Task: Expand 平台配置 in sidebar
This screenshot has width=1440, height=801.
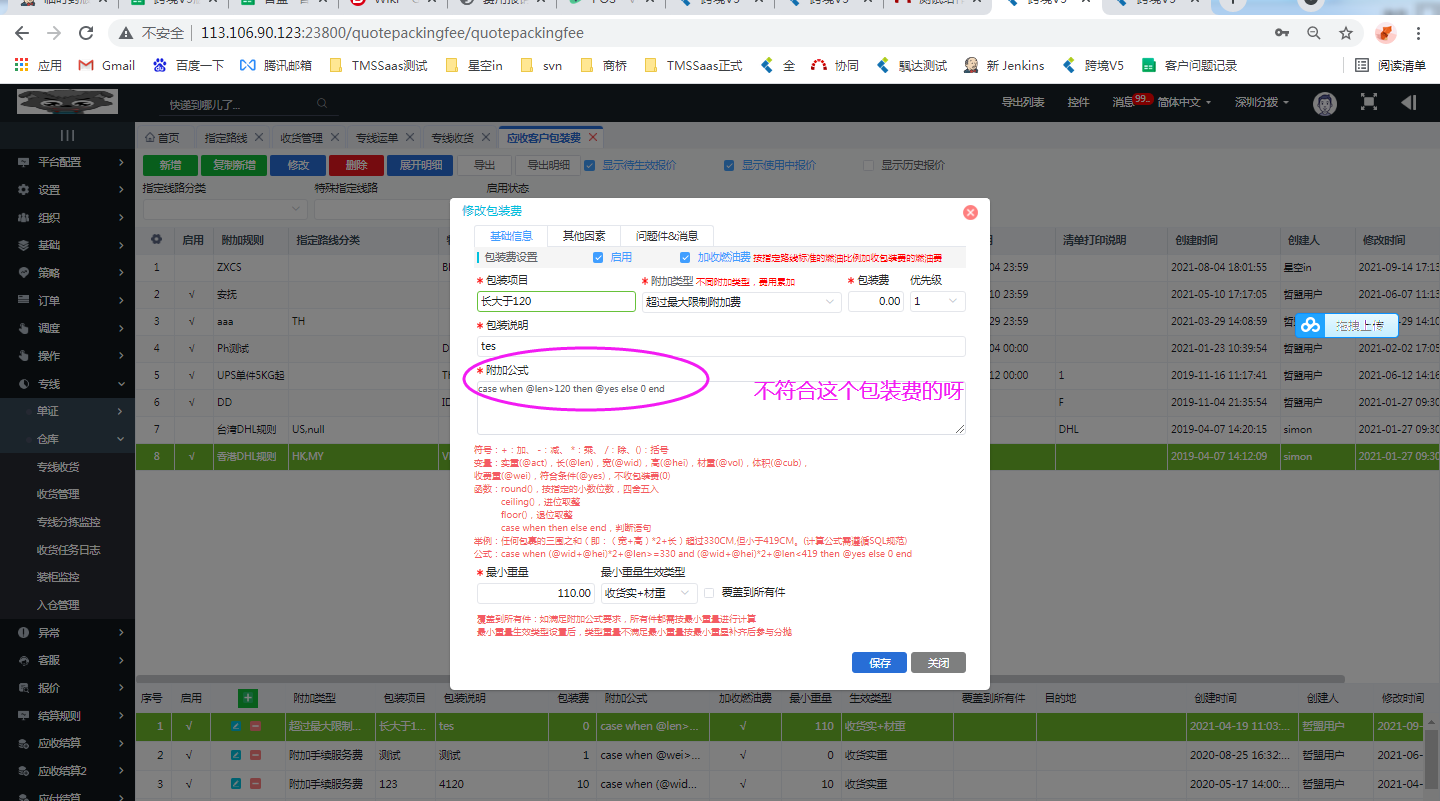Action: pos(67,162)
